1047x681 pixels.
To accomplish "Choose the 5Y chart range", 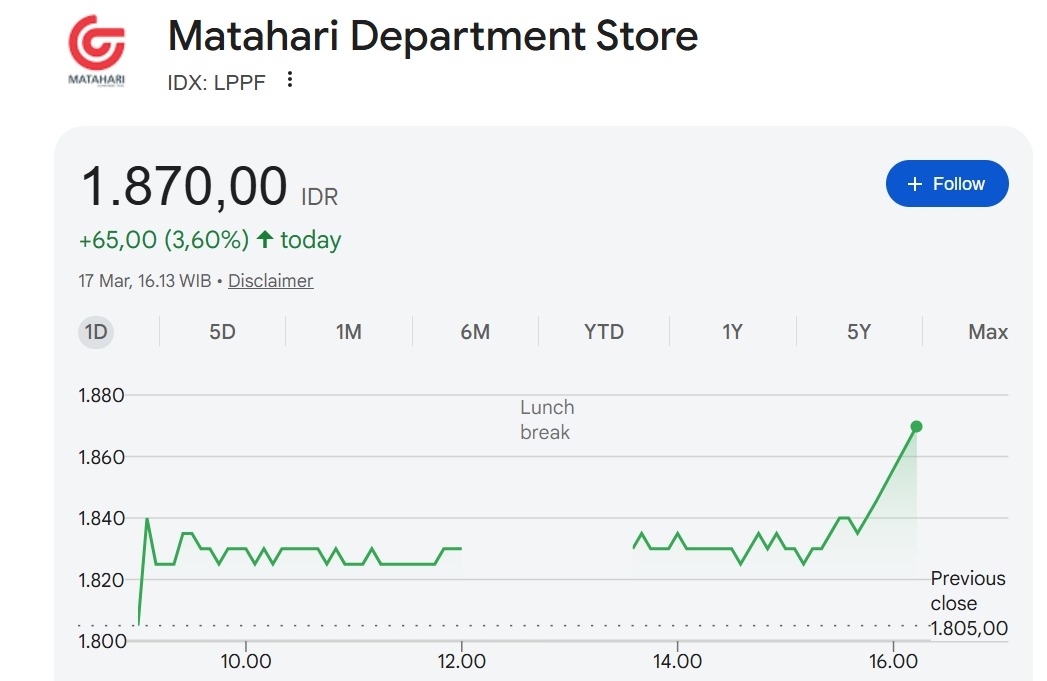I will point(859,332).
